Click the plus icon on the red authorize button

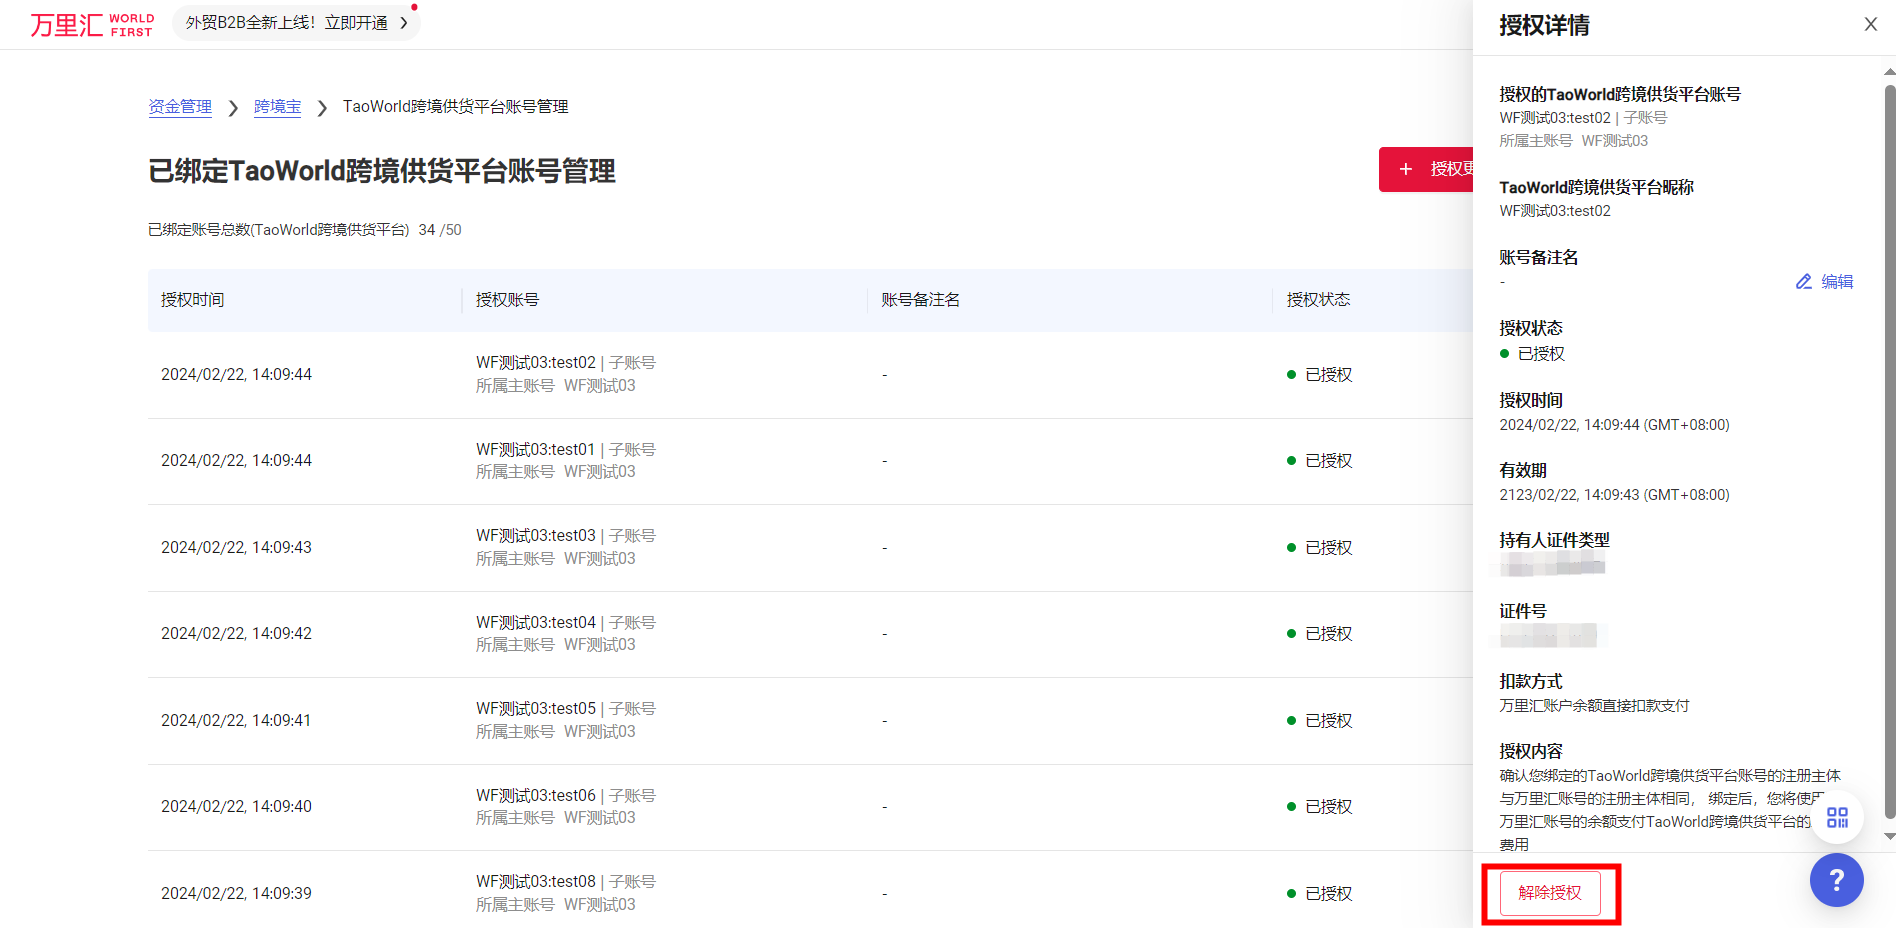tap(1408, 169)
